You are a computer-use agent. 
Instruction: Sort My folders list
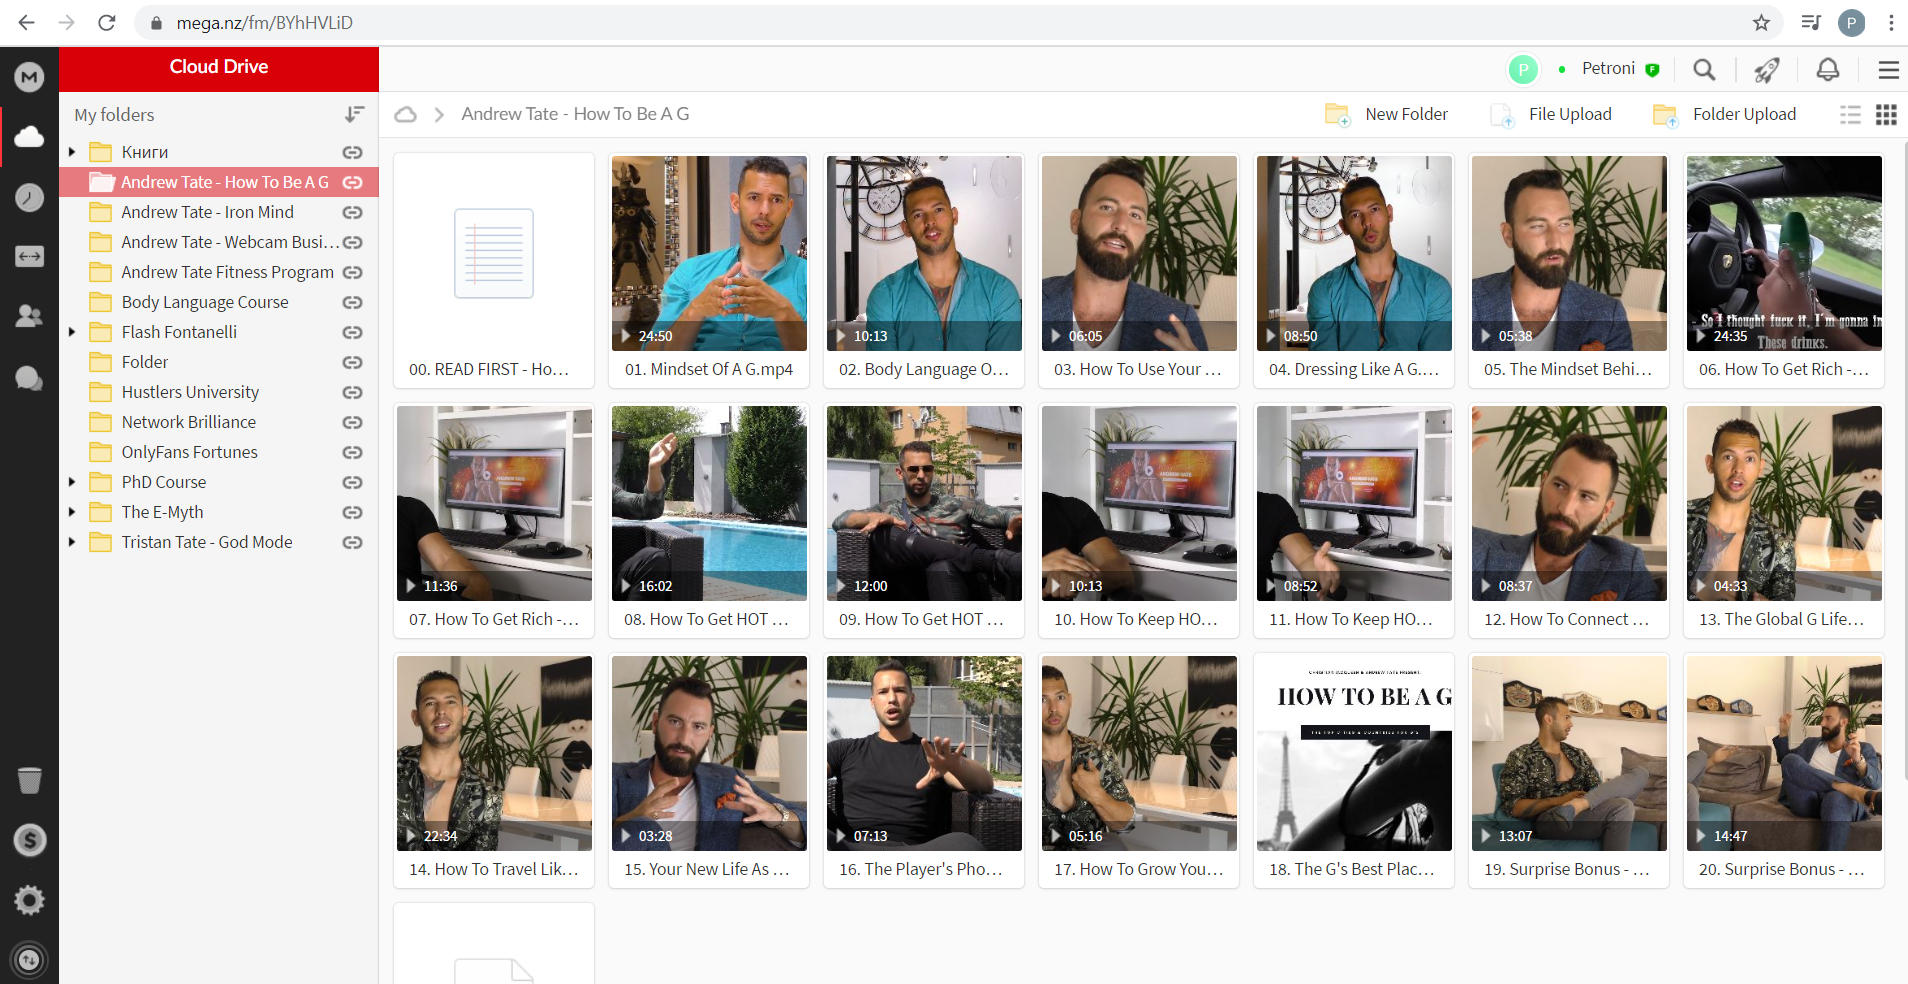pyautogui.click(x=354, y=115)
